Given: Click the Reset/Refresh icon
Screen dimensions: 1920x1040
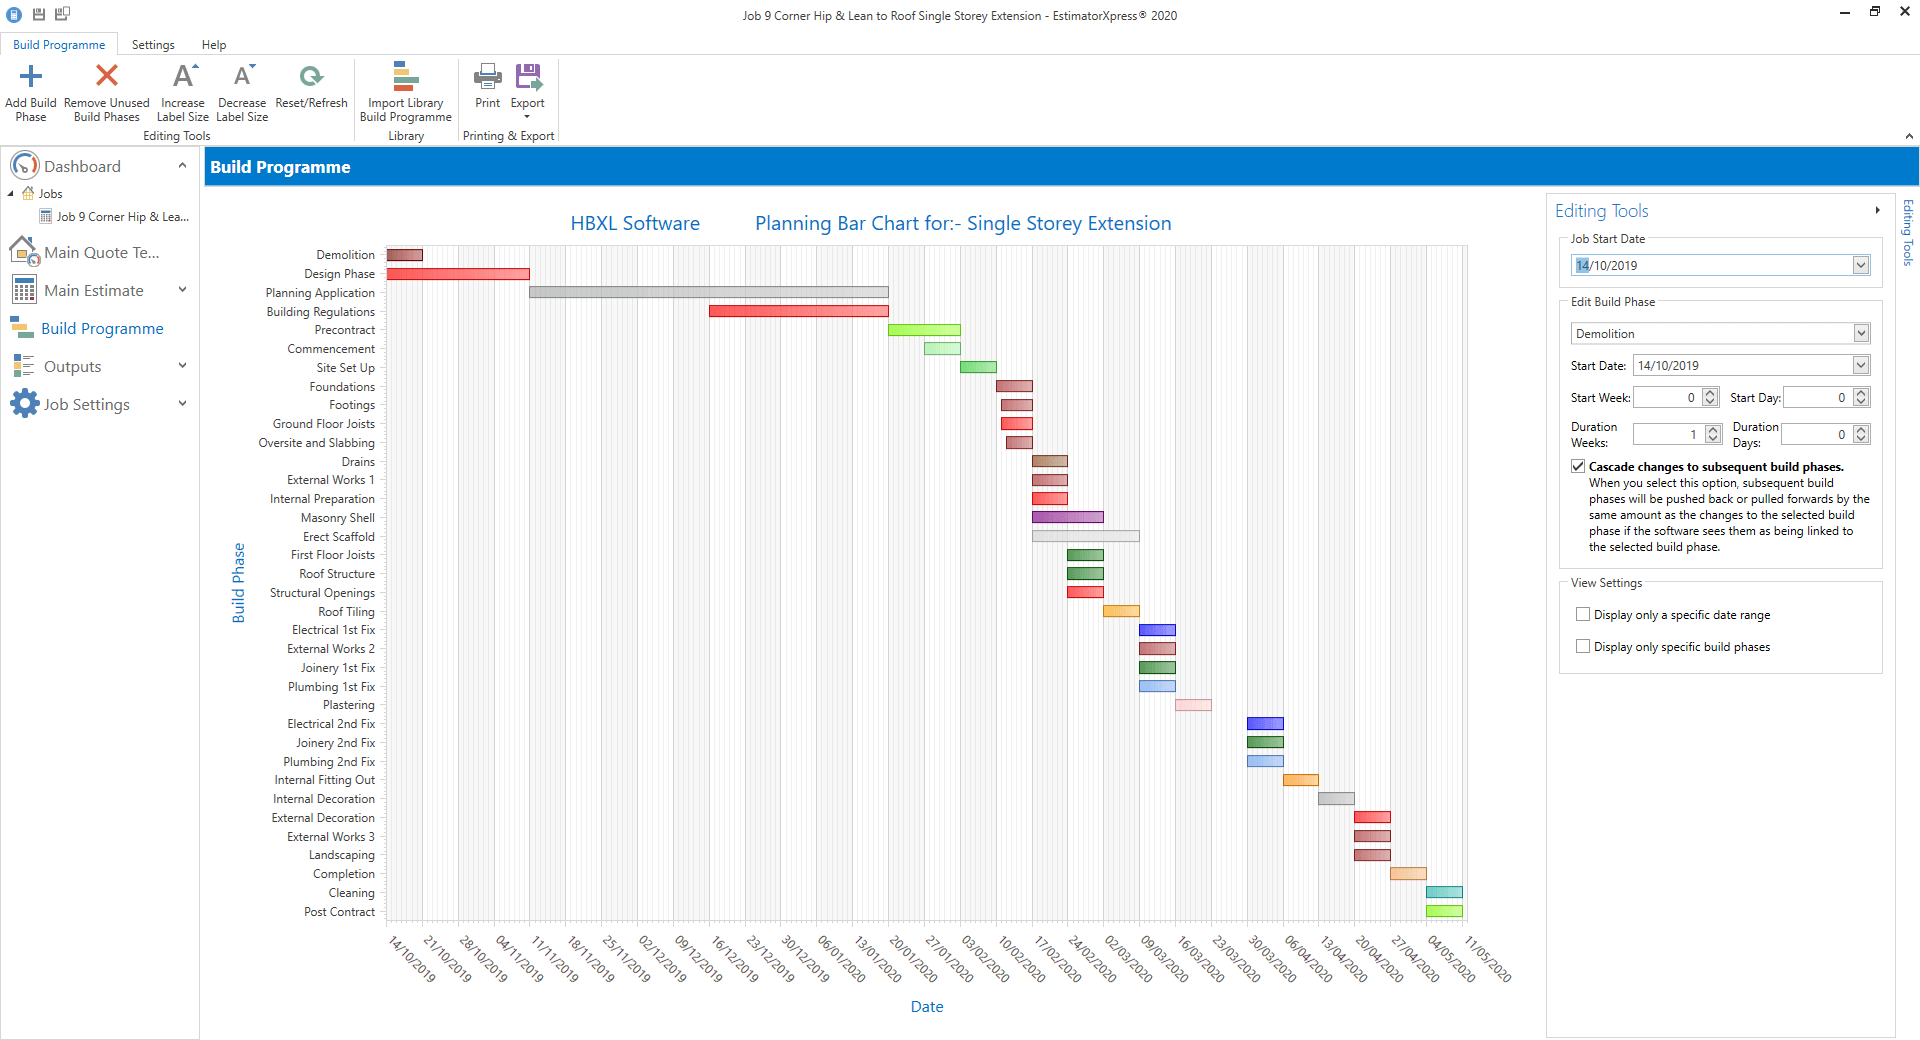Looking at the screenshot, I should pyautogui.click(x=311, y=76).
